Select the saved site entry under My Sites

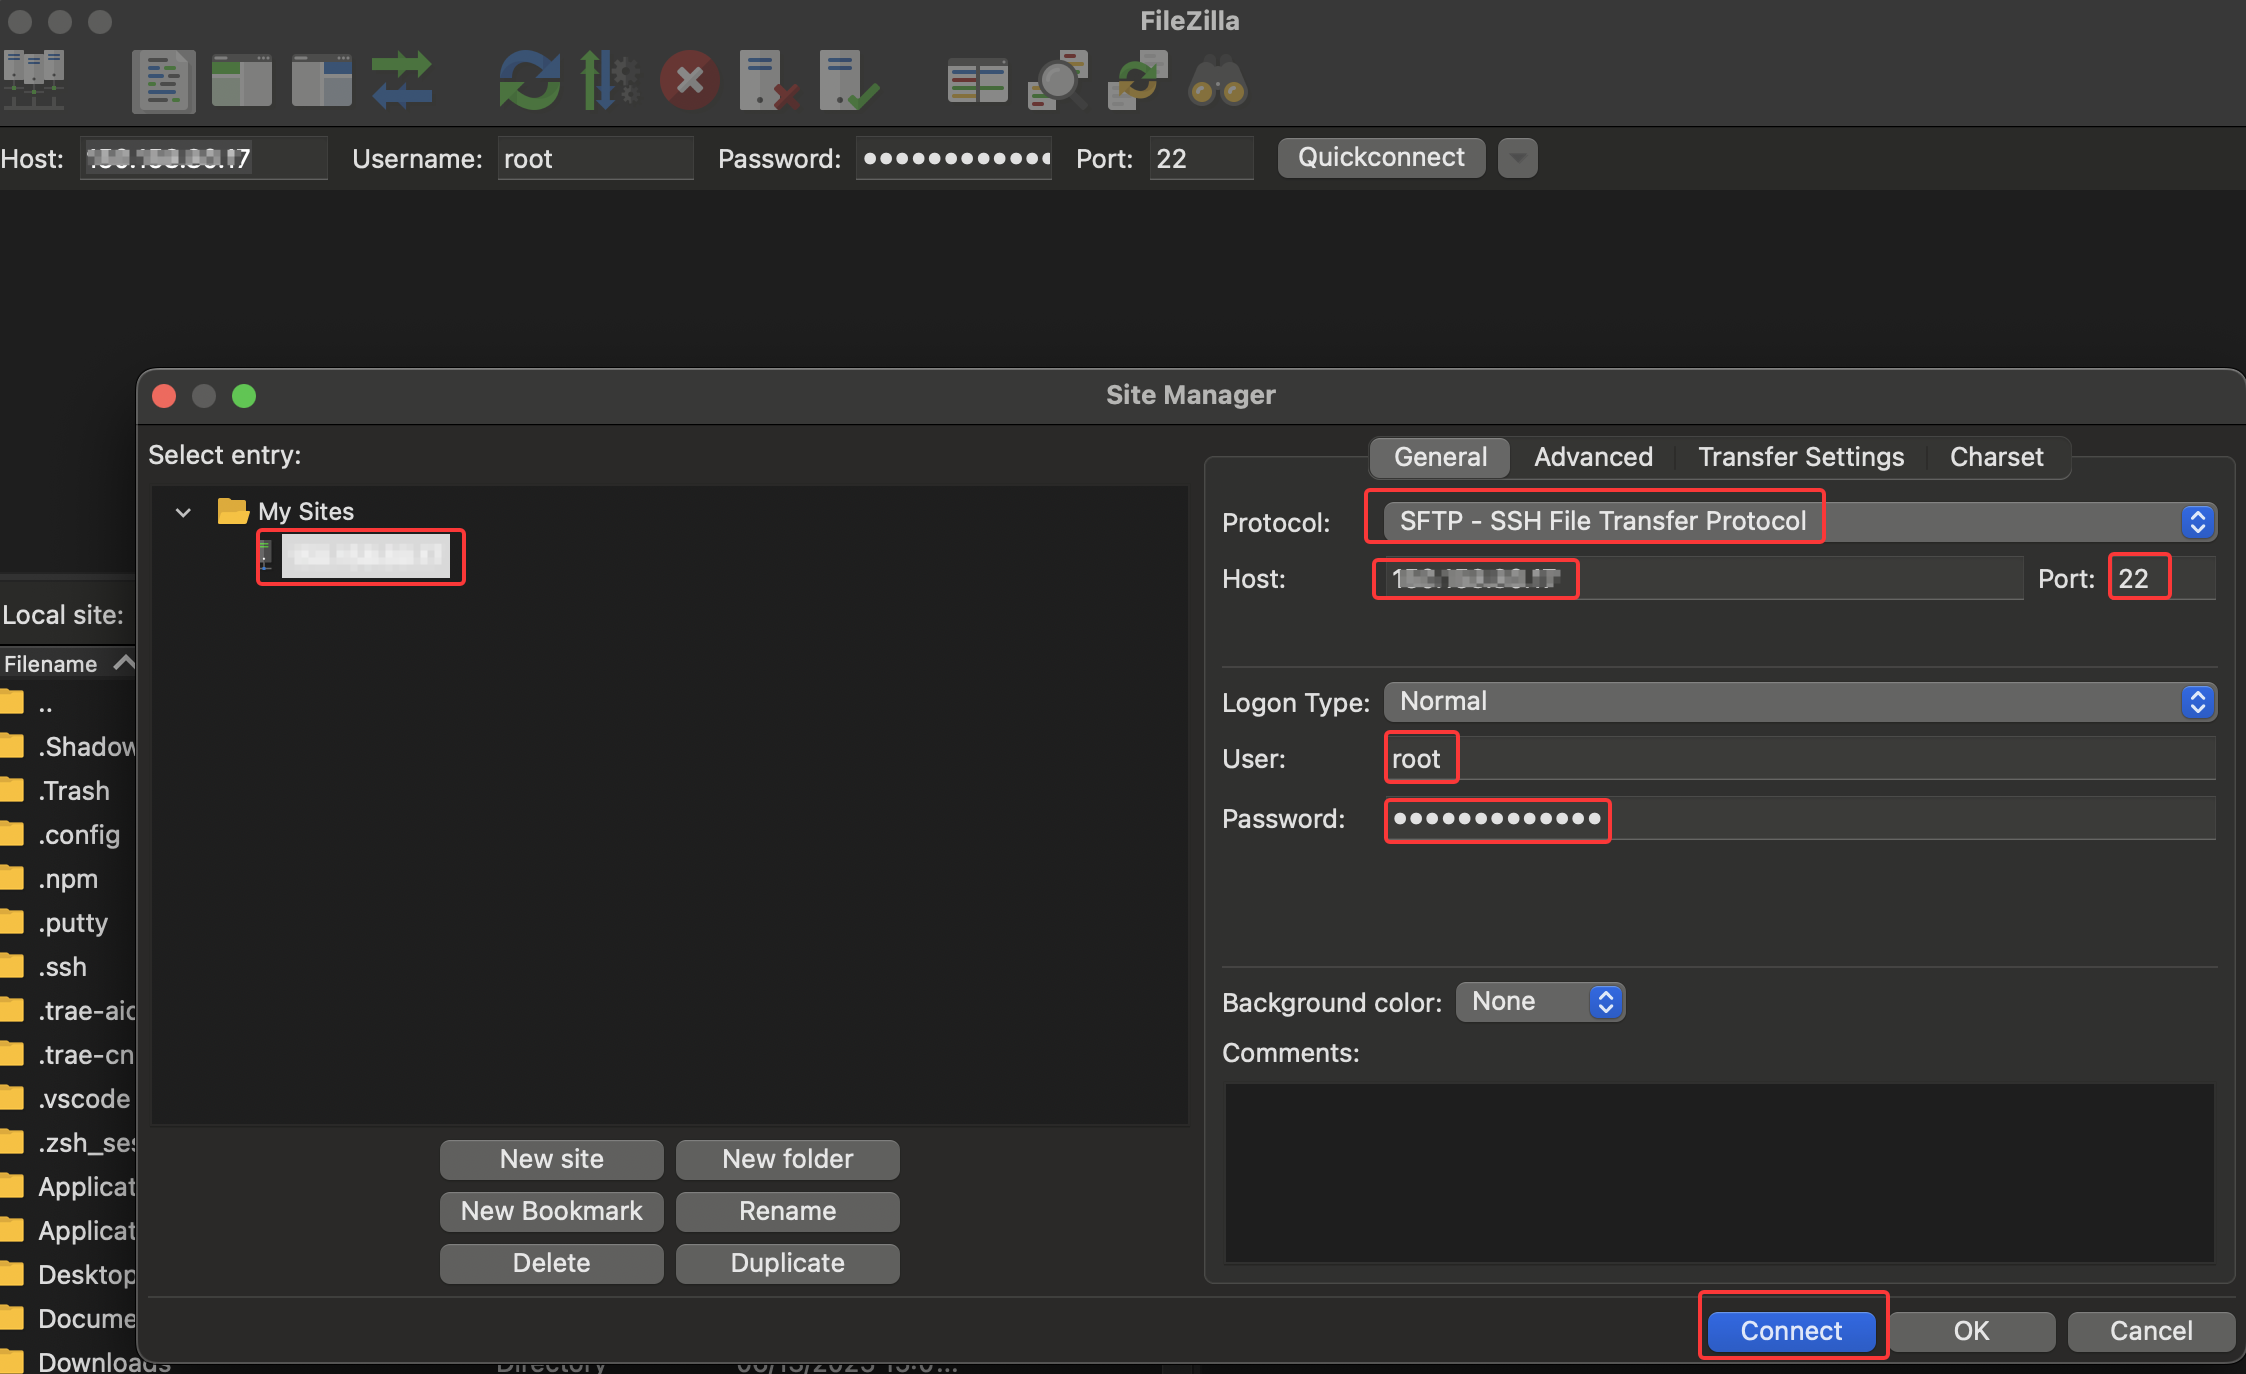364,556
